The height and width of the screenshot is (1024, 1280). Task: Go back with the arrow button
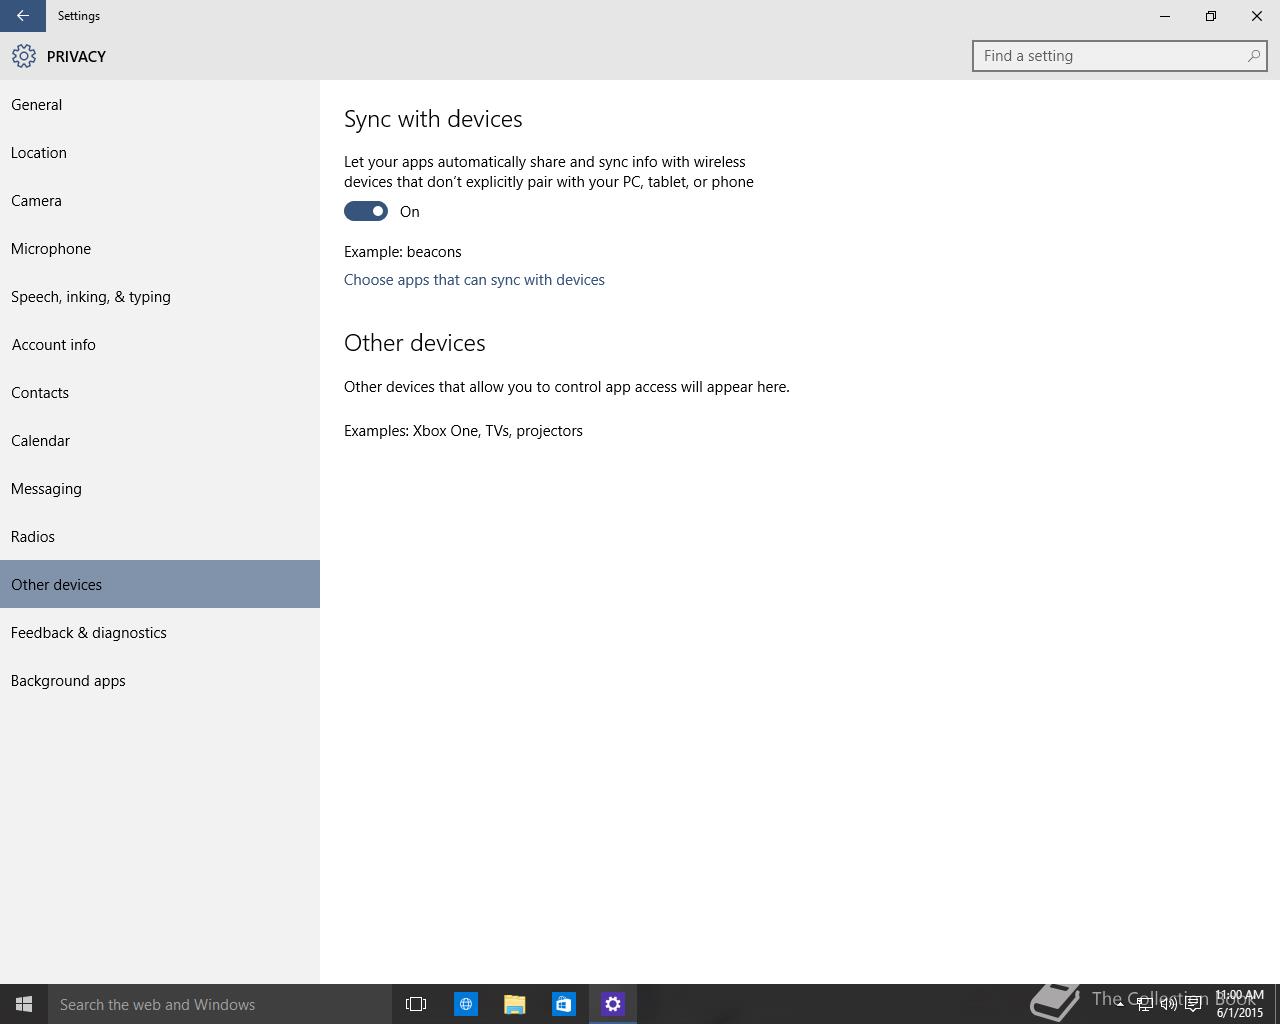[22, 16]
